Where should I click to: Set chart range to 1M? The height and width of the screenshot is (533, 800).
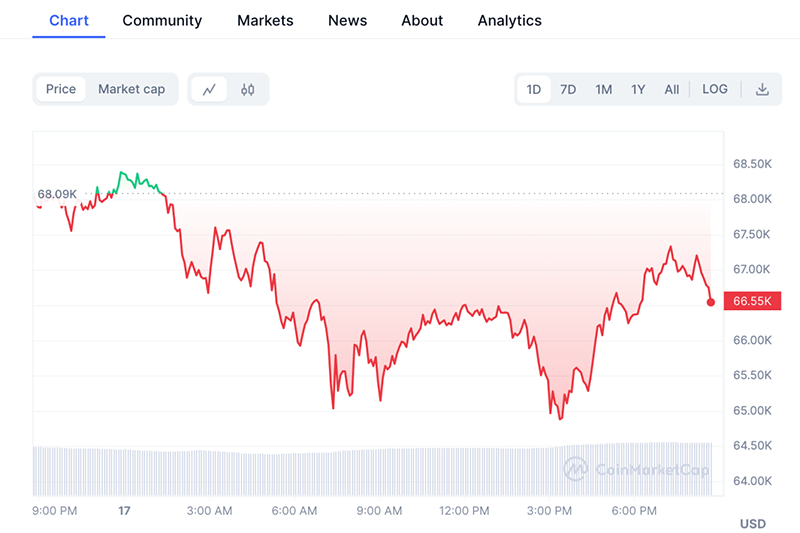click(603, 89)
